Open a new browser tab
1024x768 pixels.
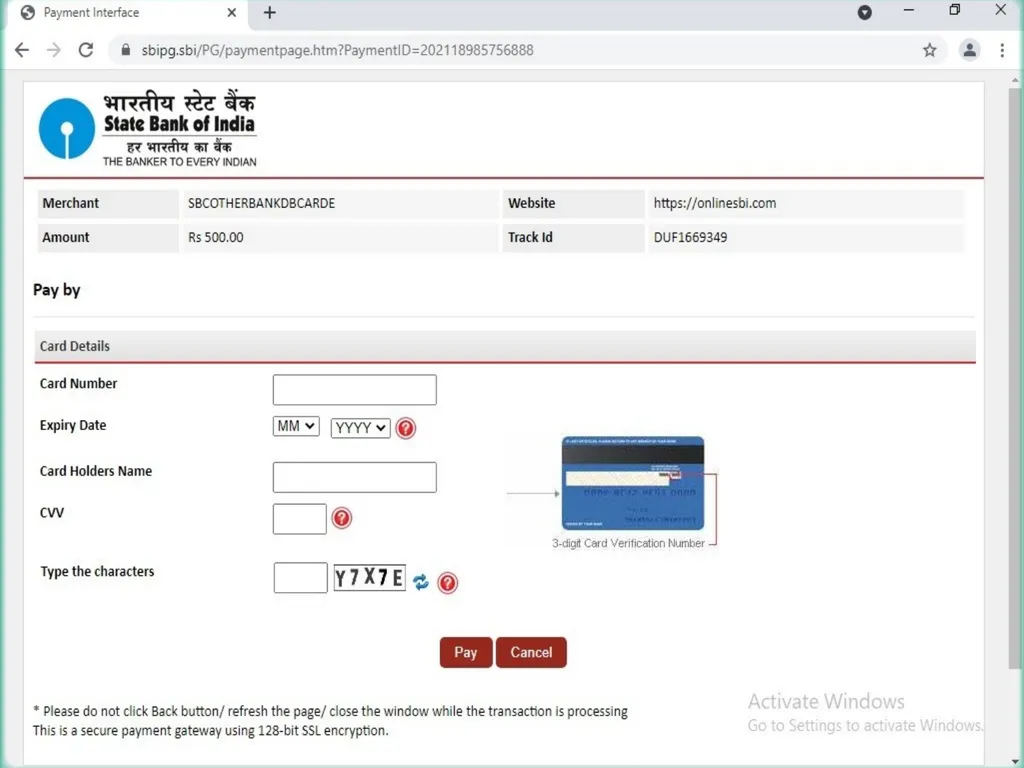coord(270,12)
